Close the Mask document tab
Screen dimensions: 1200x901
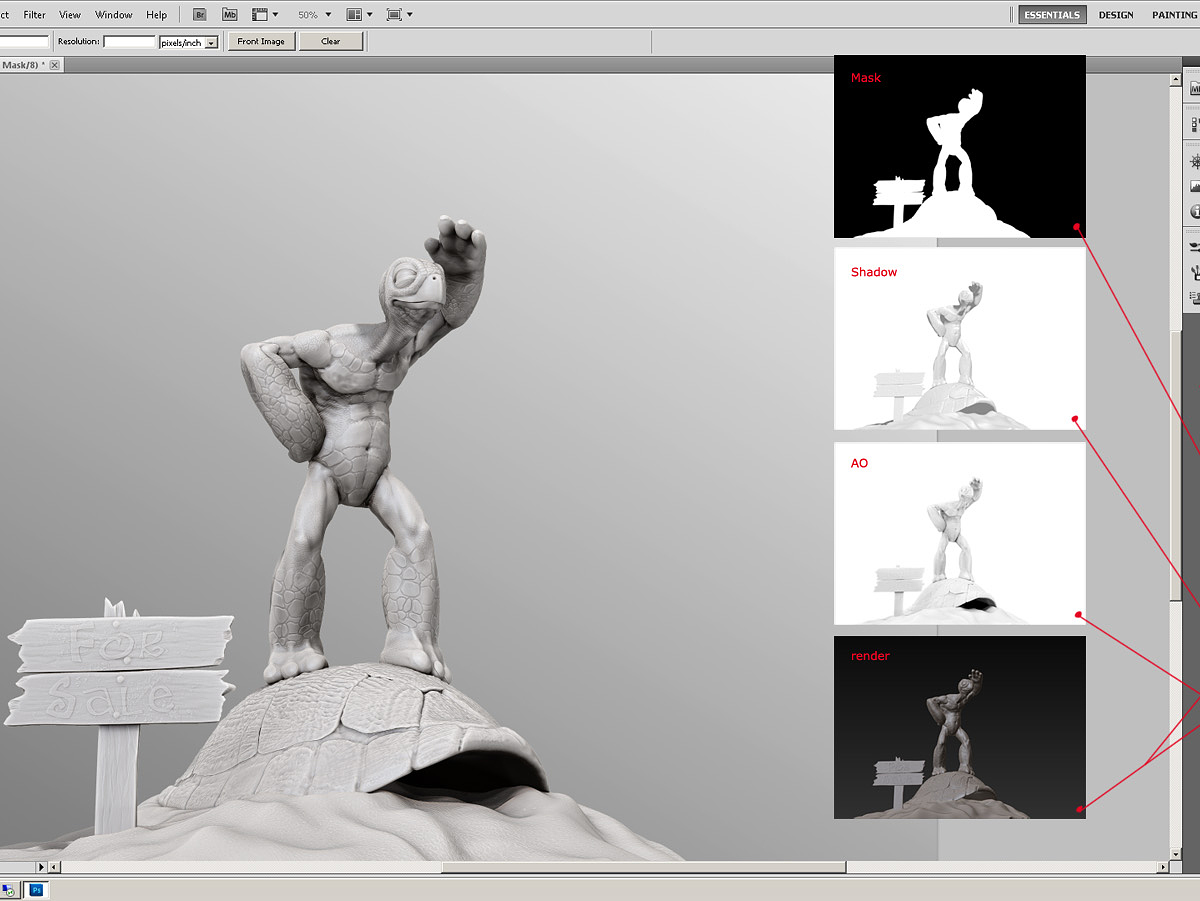click(x=55, y=65)
